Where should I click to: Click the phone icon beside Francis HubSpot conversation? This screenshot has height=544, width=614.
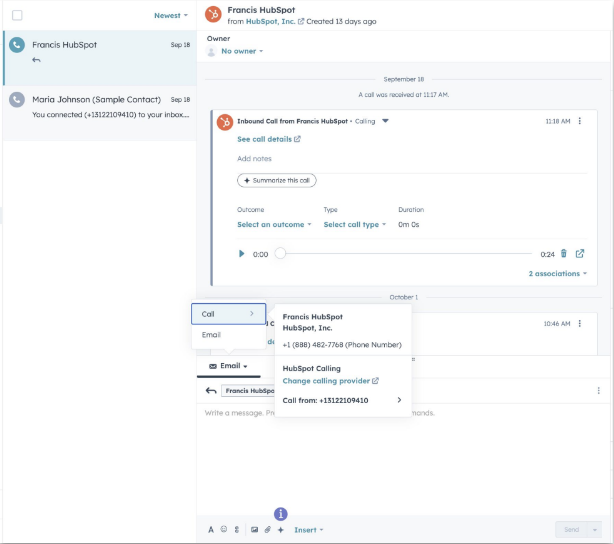pyautogui.click(x=17, y=45)
